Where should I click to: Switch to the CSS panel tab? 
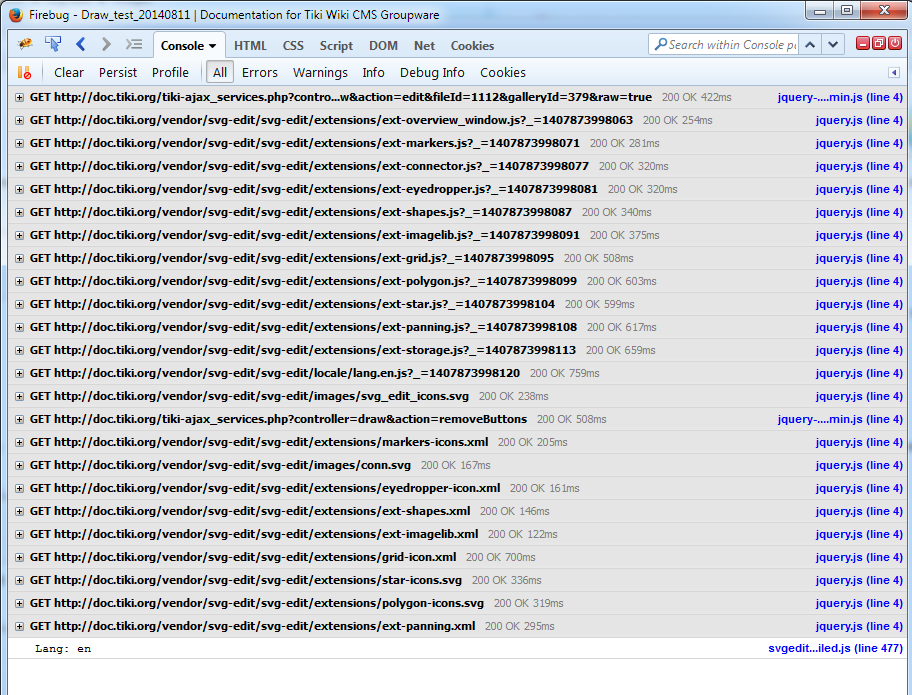tap(293, 45)
